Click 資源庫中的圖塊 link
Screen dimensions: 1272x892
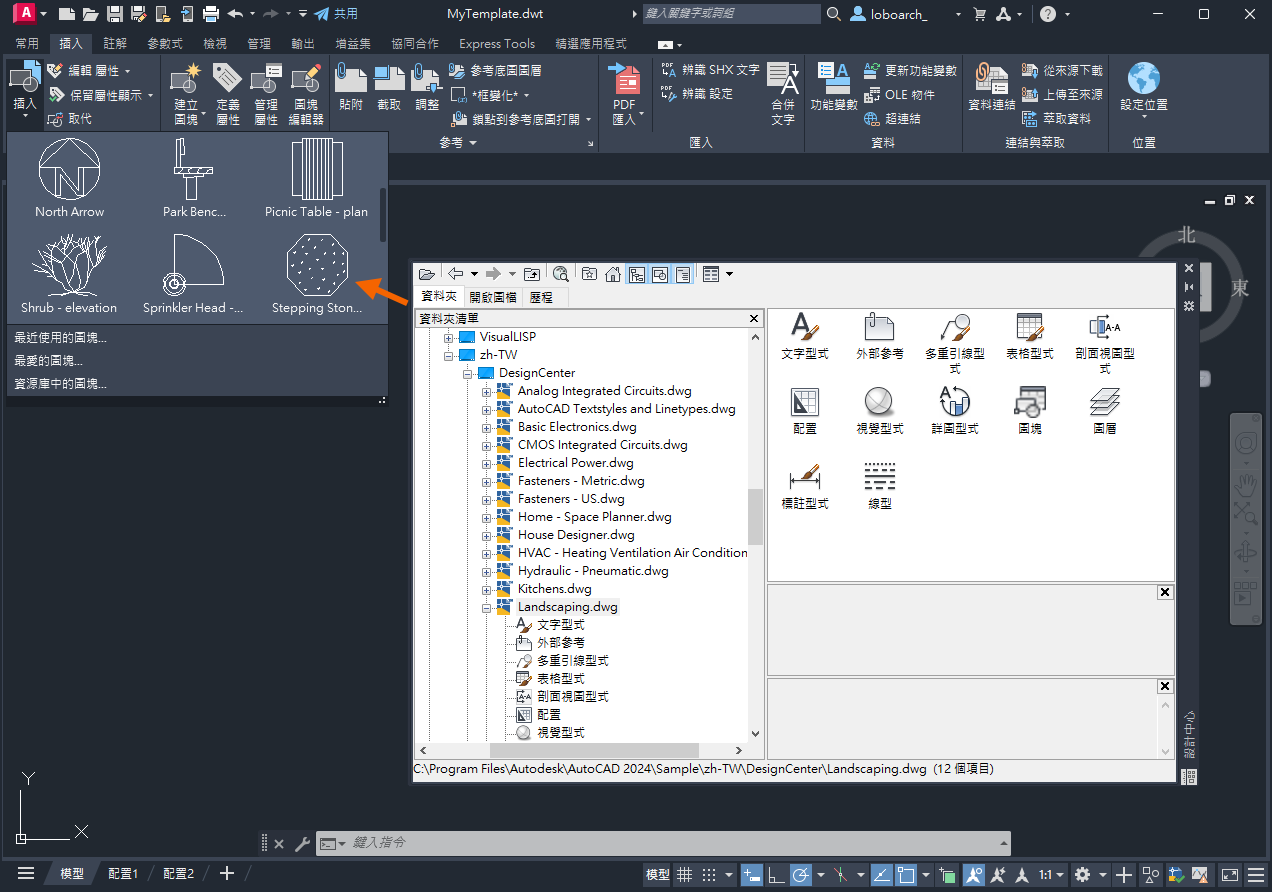click(60, 384)
